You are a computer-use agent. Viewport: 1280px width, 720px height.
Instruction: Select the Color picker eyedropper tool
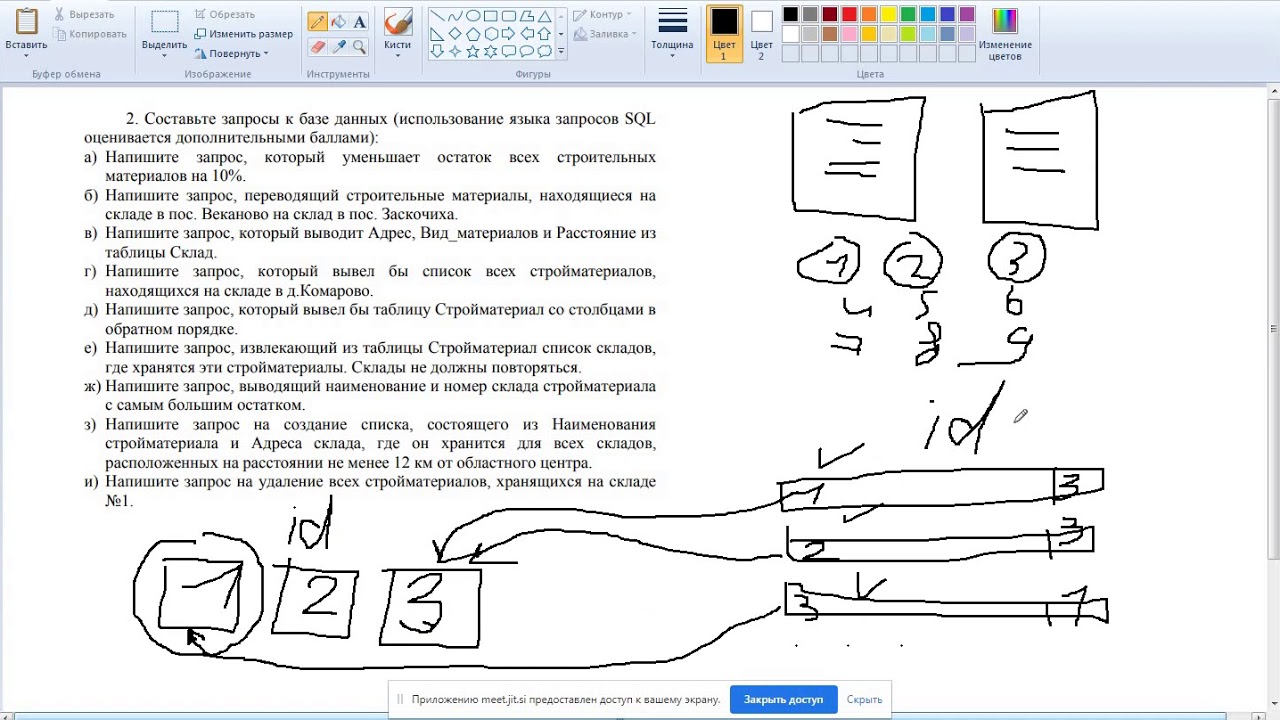[338, 46]
